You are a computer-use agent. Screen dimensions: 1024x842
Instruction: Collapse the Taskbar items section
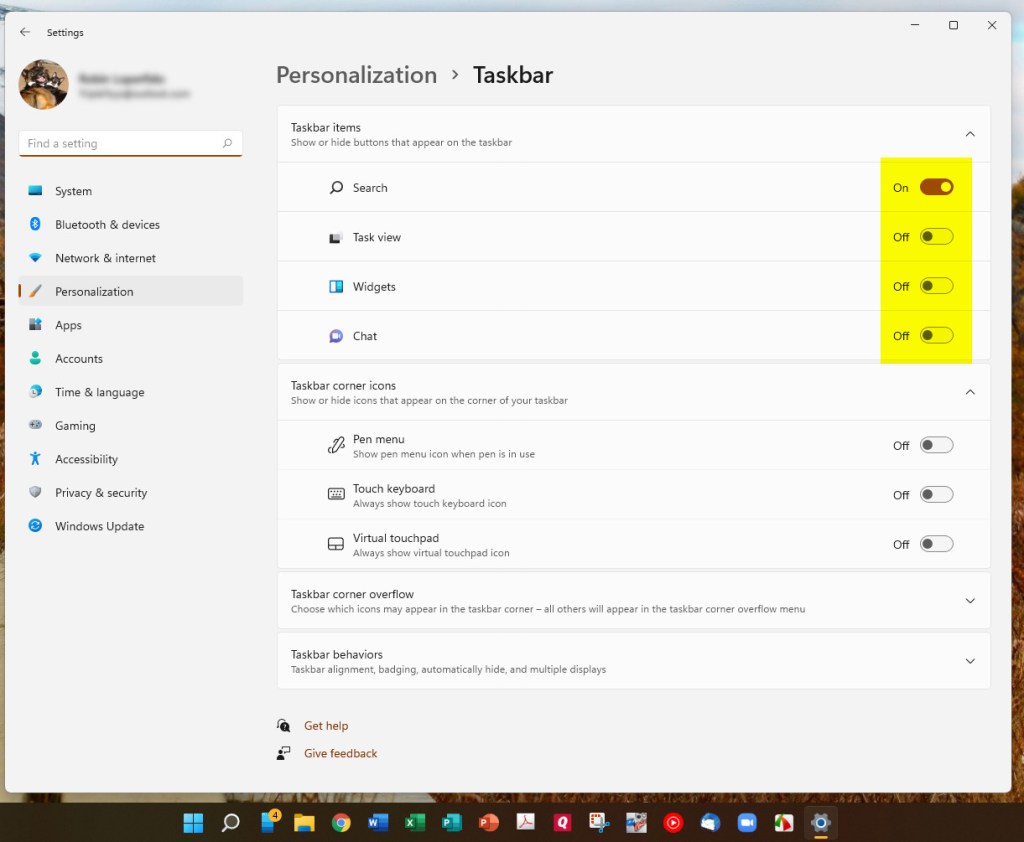[x=969, y=134]
